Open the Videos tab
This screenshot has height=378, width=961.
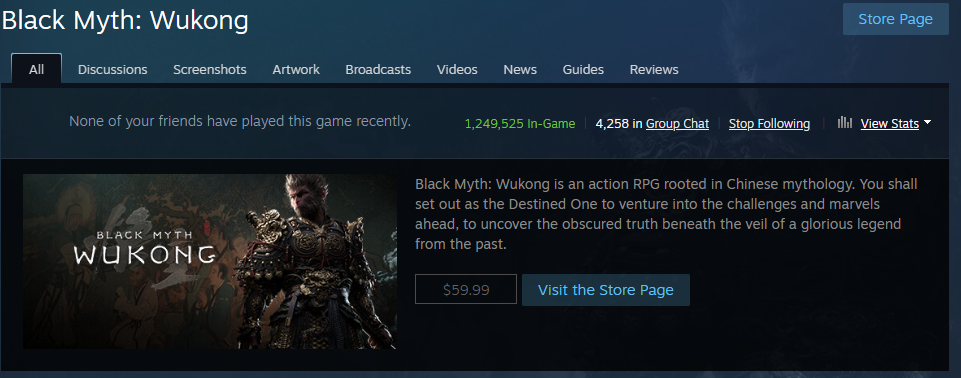click(457, 69)
